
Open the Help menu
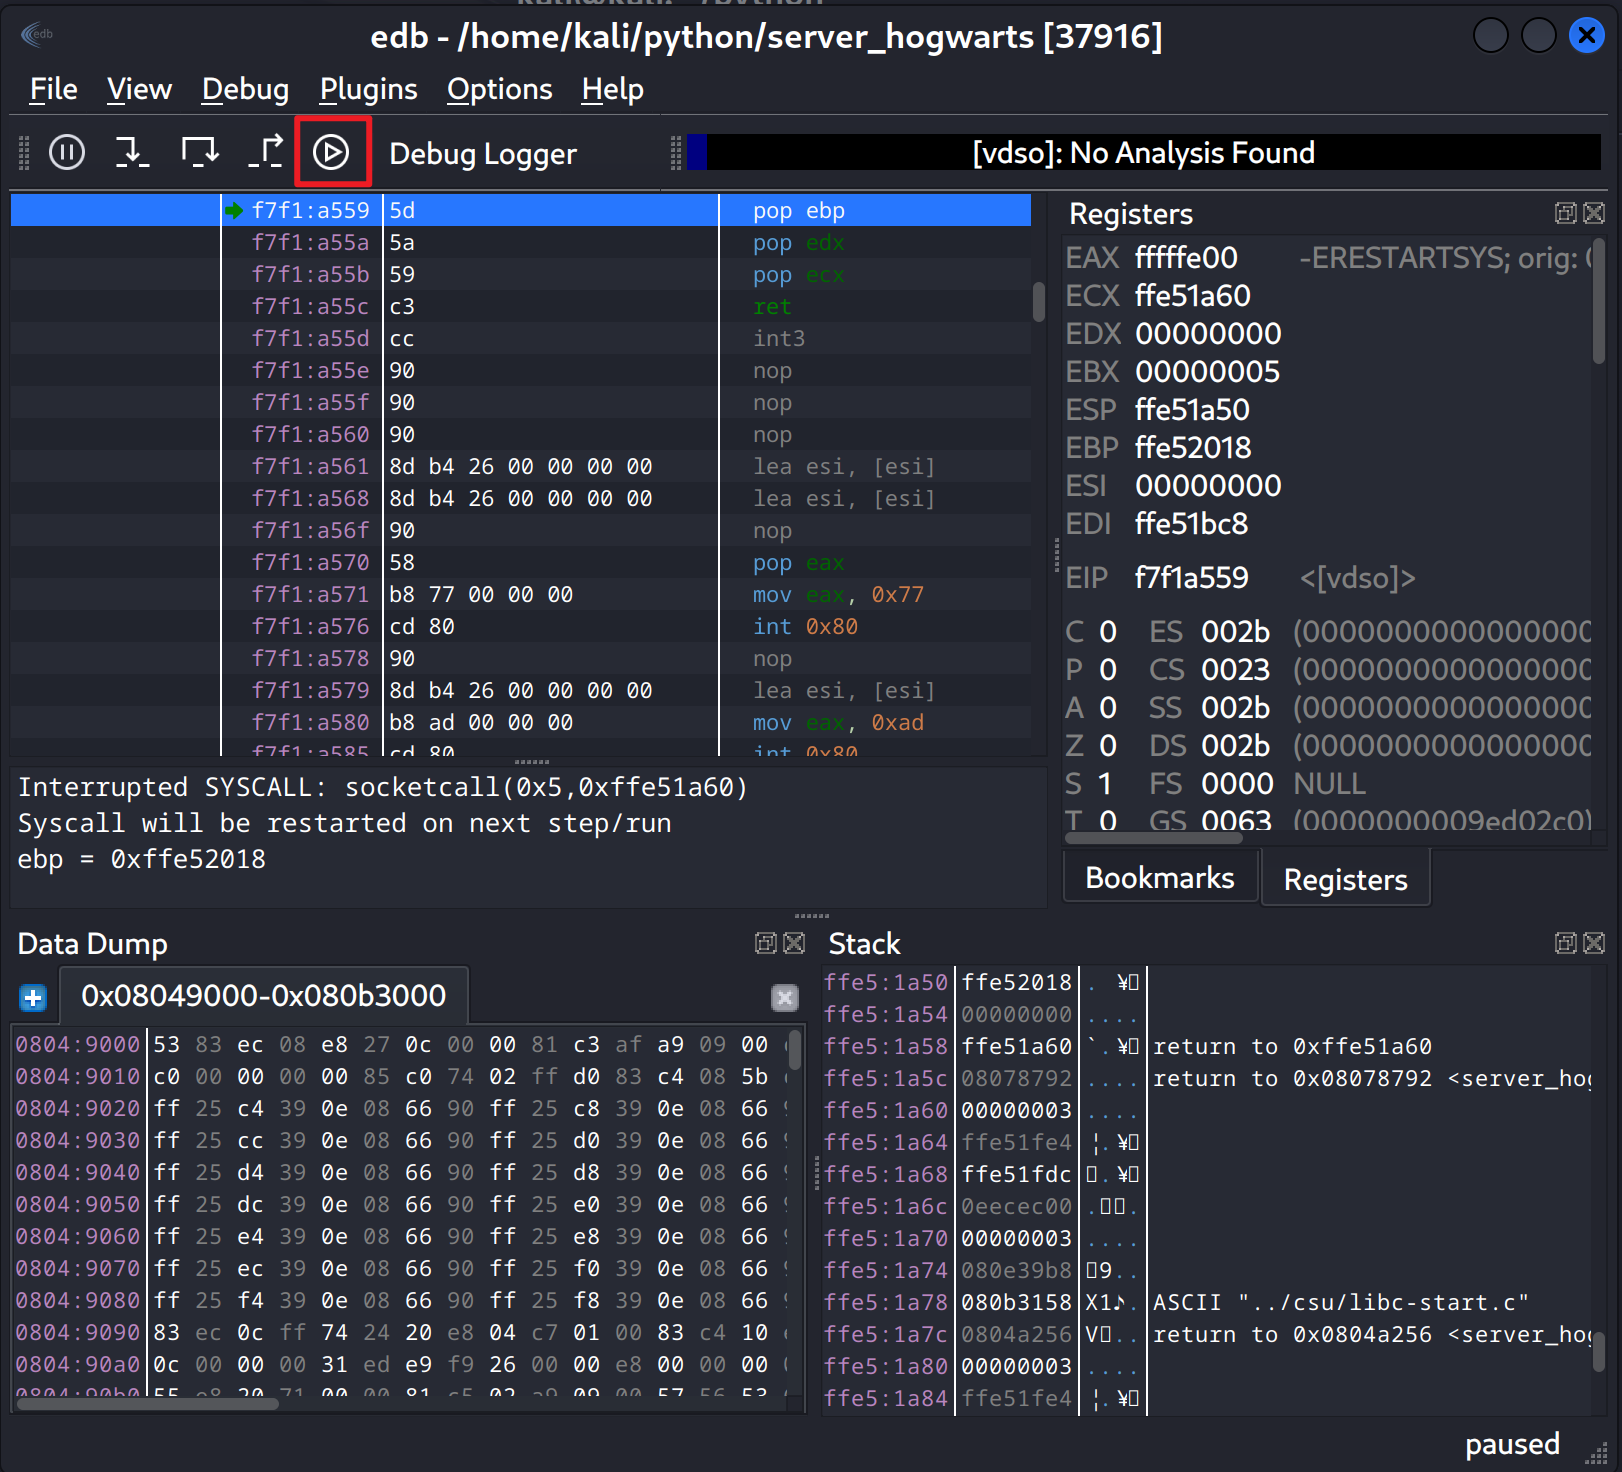point(612,89)
